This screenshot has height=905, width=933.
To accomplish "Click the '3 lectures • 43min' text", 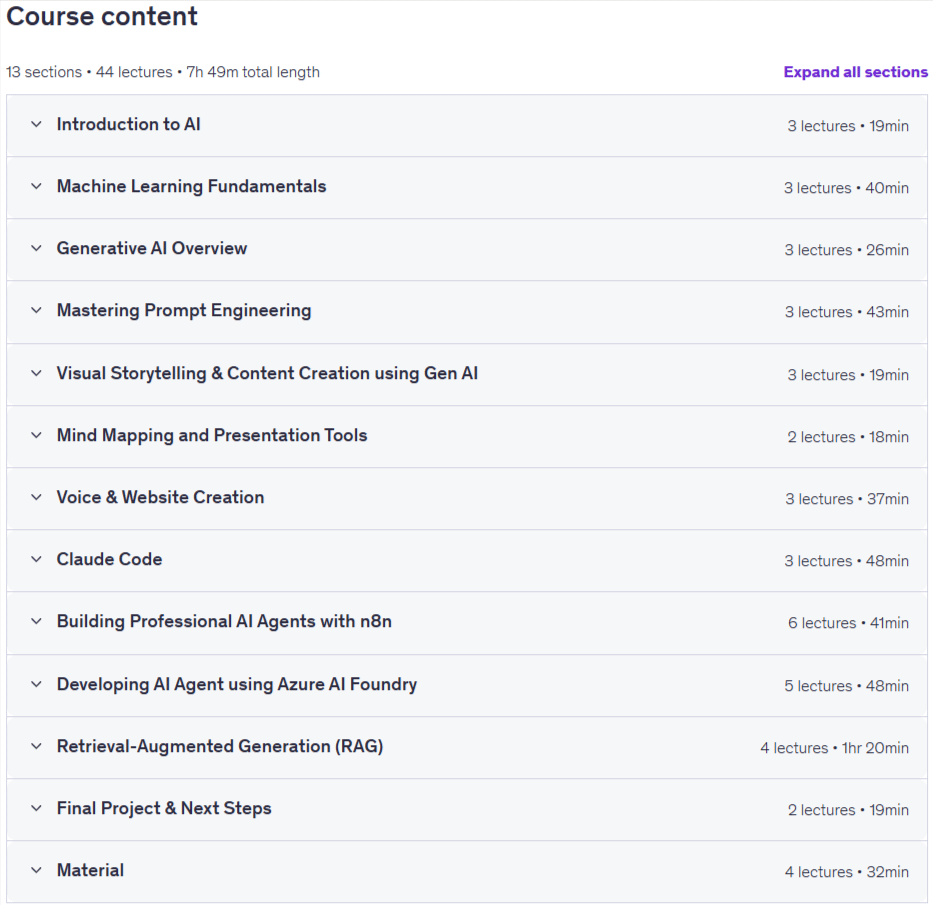I will pyautogui.click(x=847, y=312).
